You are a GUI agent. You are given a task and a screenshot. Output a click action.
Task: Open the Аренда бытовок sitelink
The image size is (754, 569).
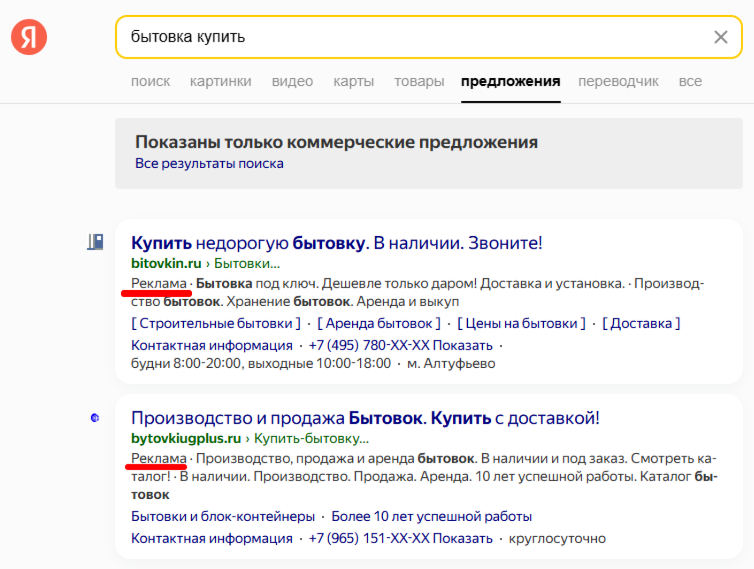(x=379, y=323)
